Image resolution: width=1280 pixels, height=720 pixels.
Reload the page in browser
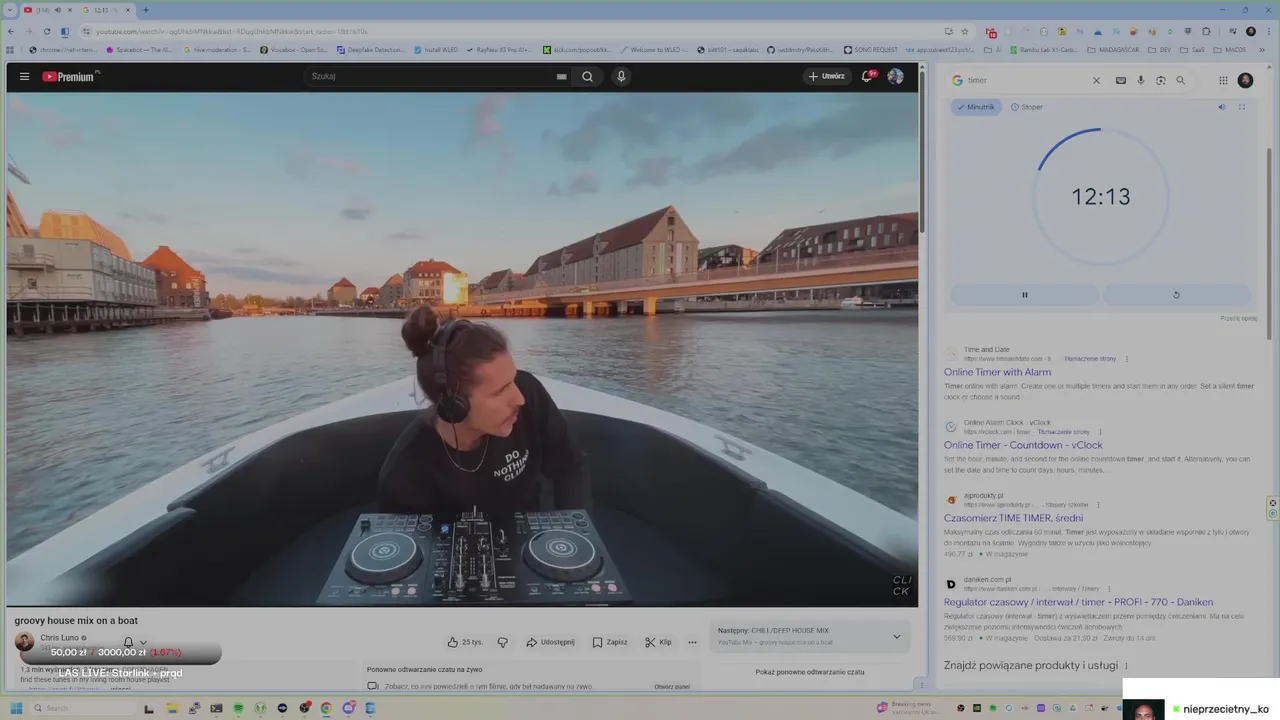pyautogui.click(x=46, y=32)
